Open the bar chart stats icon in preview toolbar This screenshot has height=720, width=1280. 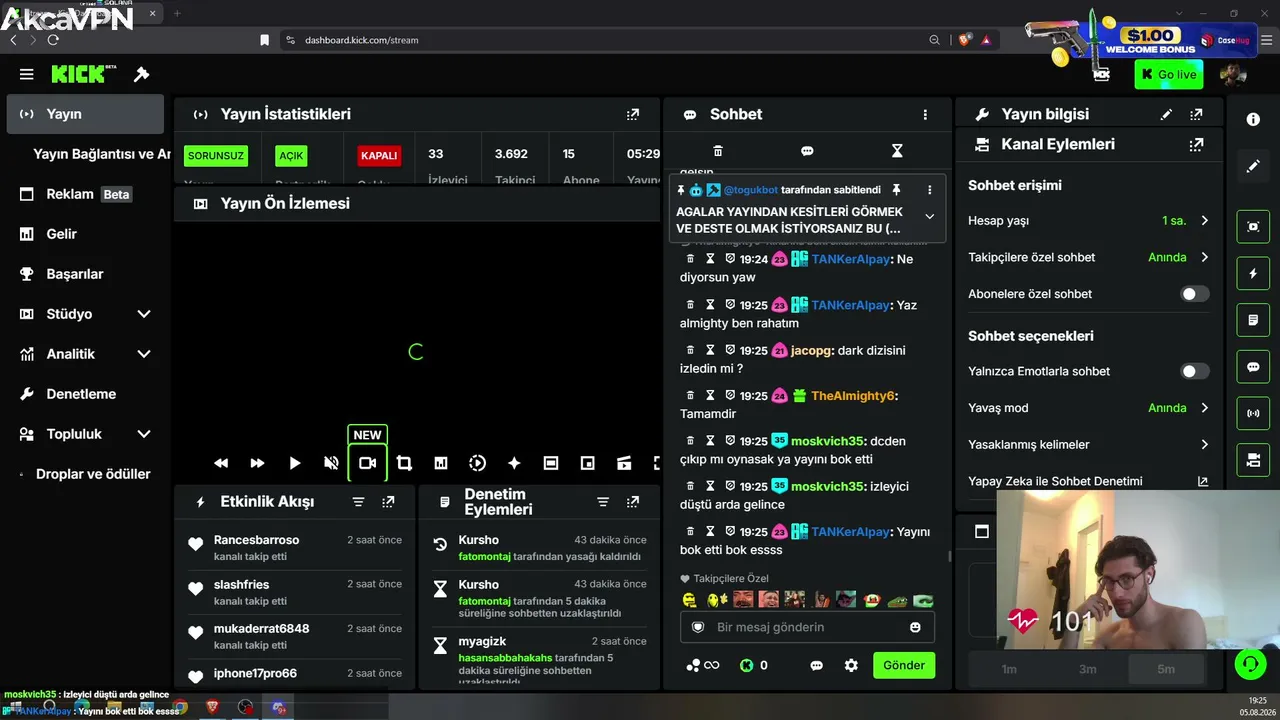pyautogui.click(x=441, y=463)
